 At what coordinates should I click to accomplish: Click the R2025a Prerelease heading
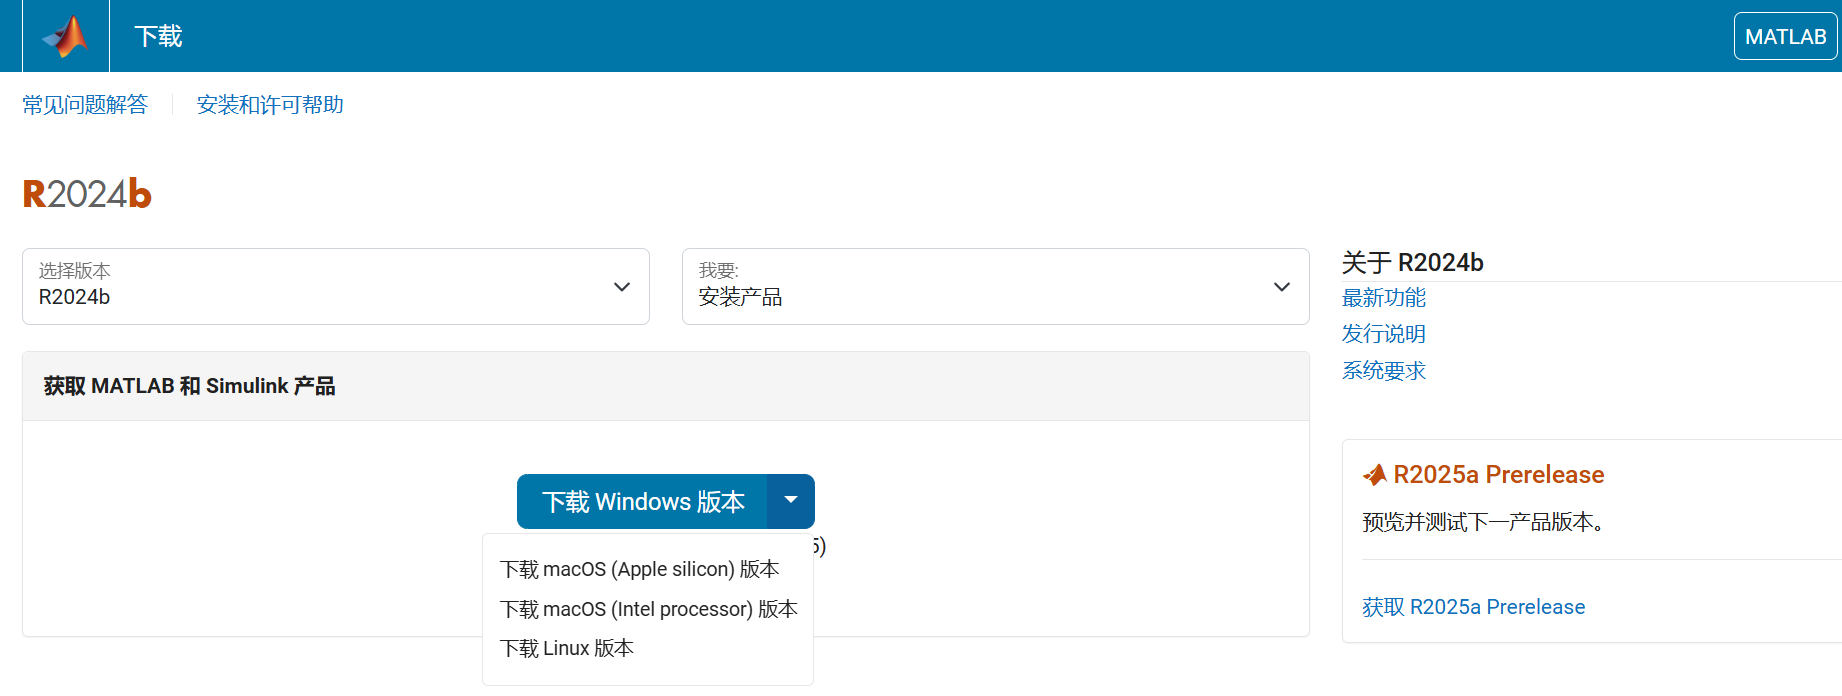coord(1498,475)
